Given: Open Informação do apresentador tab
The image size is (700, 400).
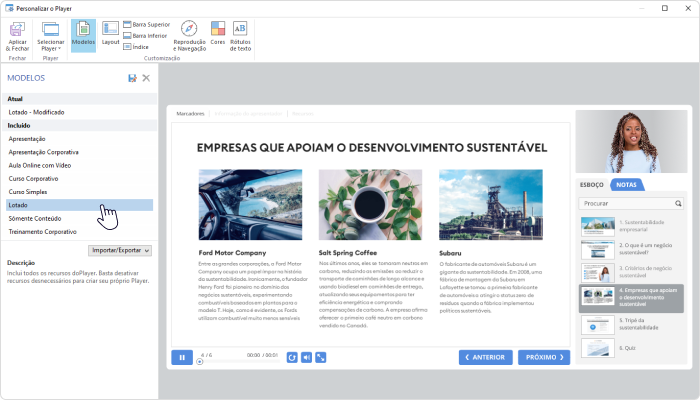Looking at the screenshot, I should pos(248,114).
